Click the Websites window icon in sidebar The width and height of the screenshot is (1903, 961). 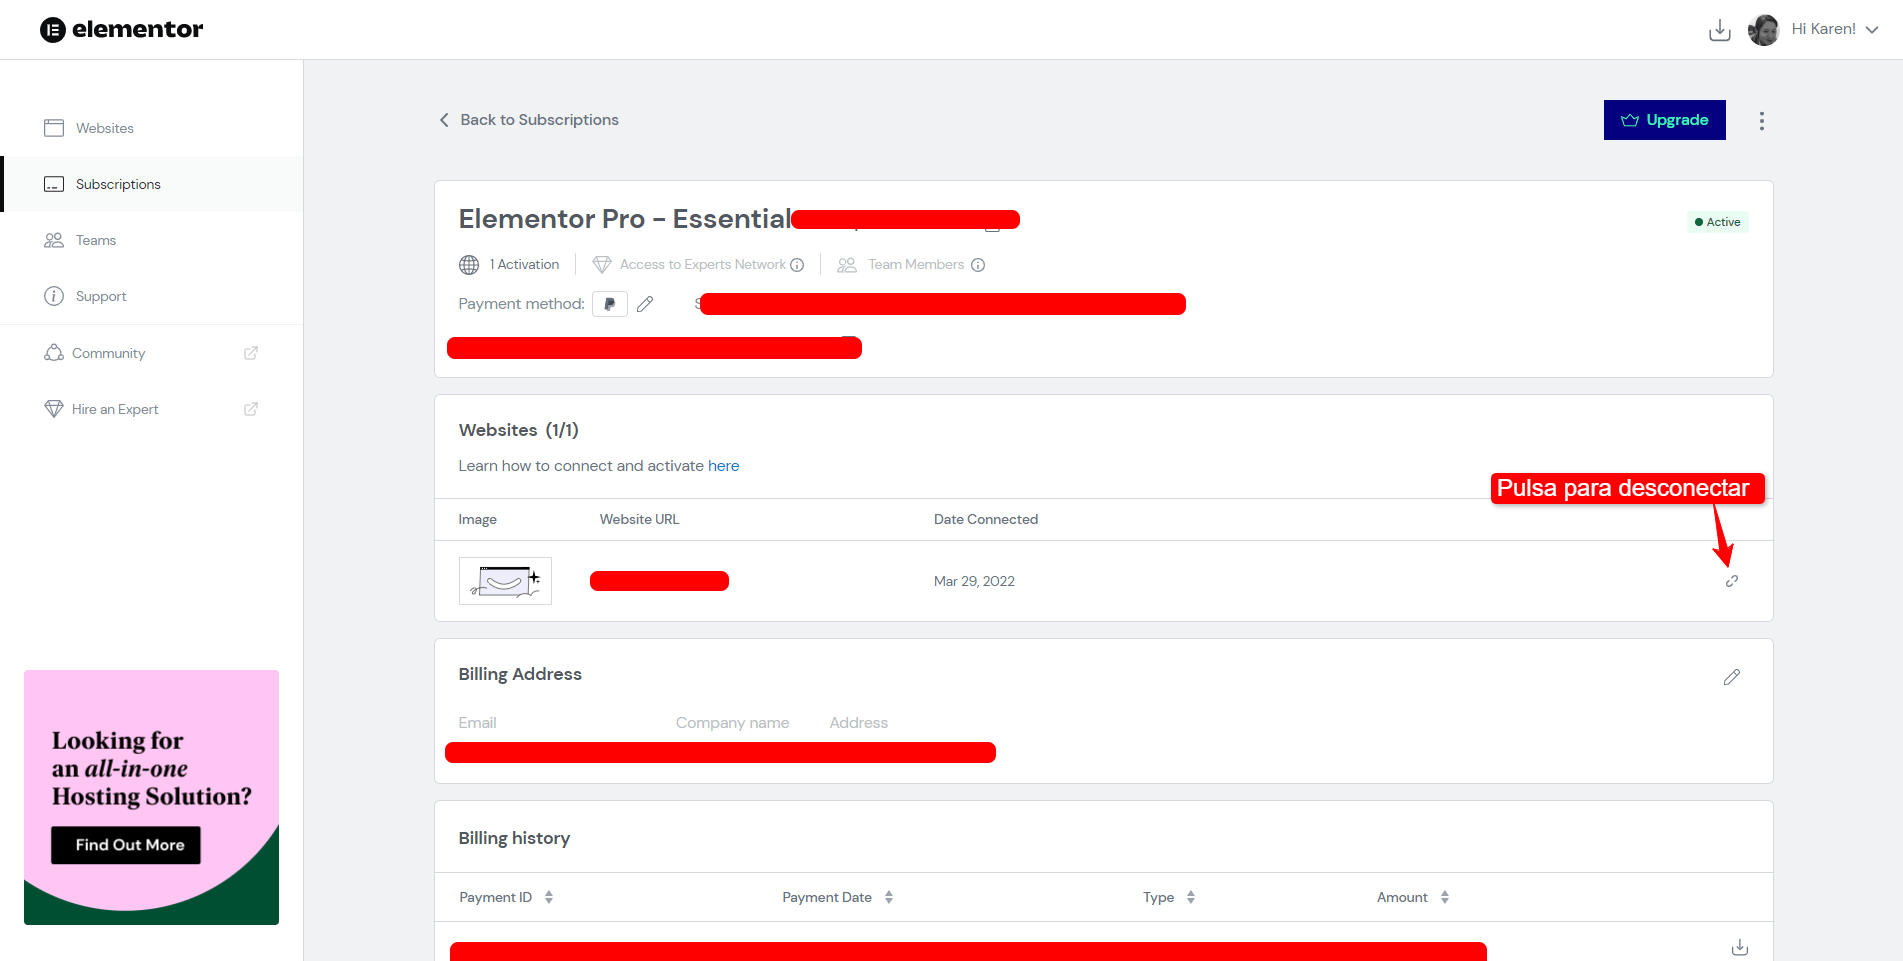[54, 128]
